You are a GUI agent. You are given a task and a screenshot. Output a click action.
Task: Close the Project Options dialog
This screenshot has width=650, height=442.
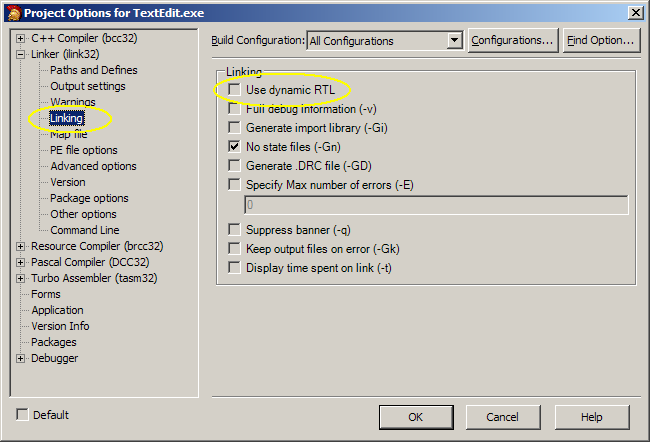coord(635,11)
